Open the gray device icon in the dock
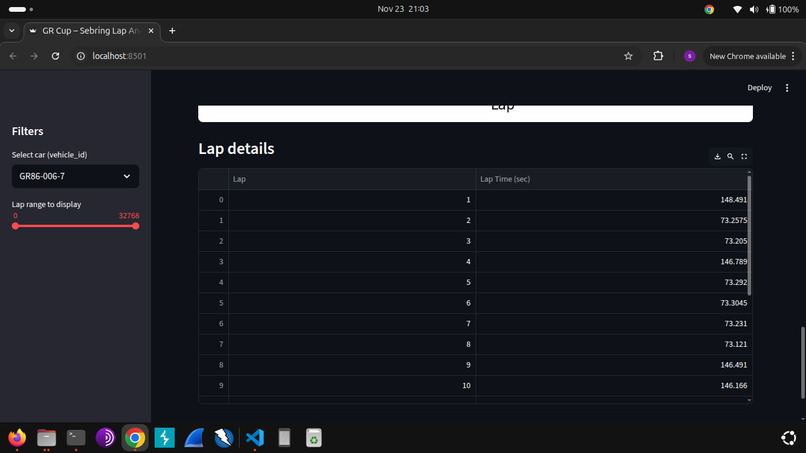 tap(284, 438)
